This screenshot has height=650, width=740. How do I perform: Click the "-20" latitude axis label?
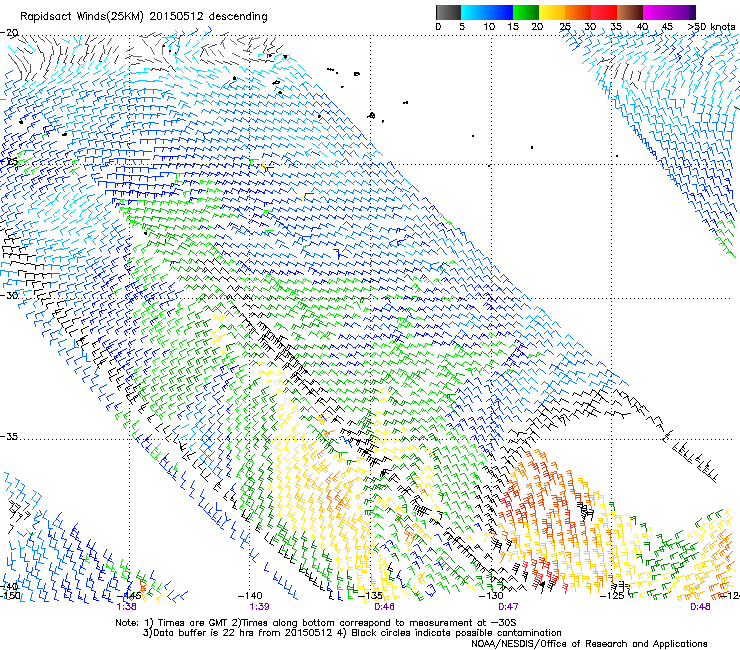(x=9, y=33)
